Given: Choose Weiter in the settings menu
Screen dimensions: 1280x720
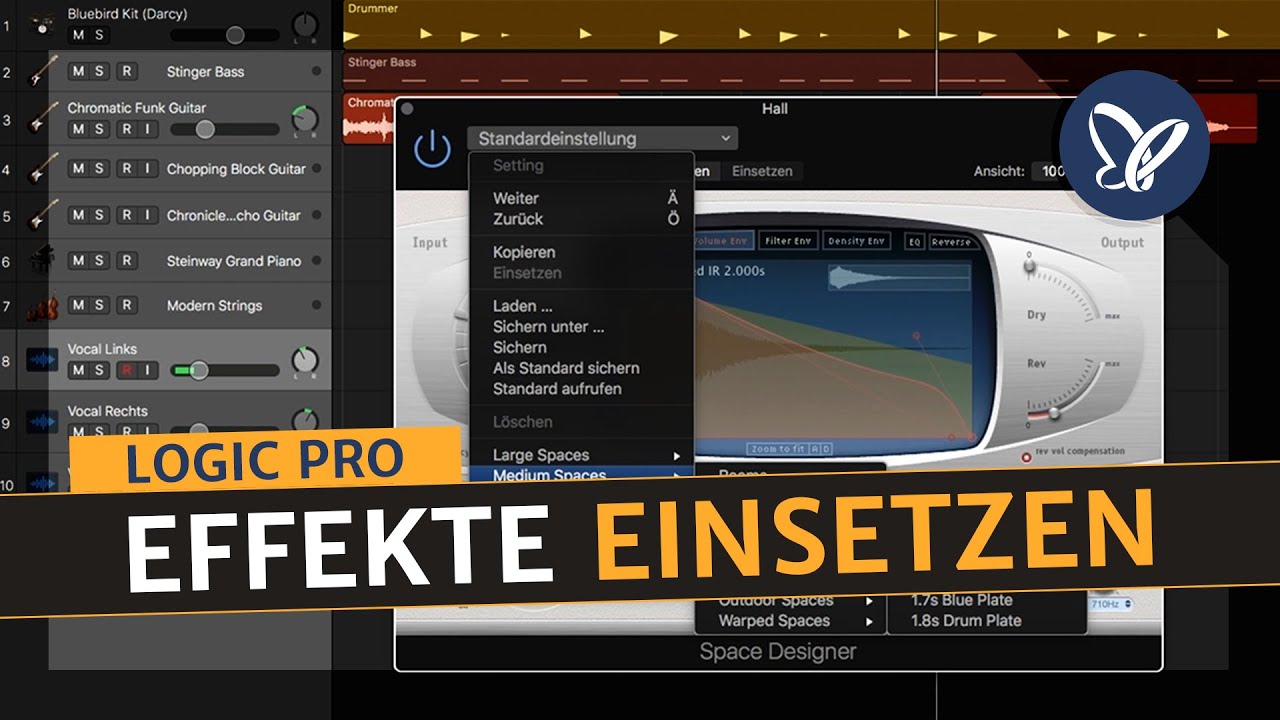Looking at the screenshot, I should click(515, 198).
